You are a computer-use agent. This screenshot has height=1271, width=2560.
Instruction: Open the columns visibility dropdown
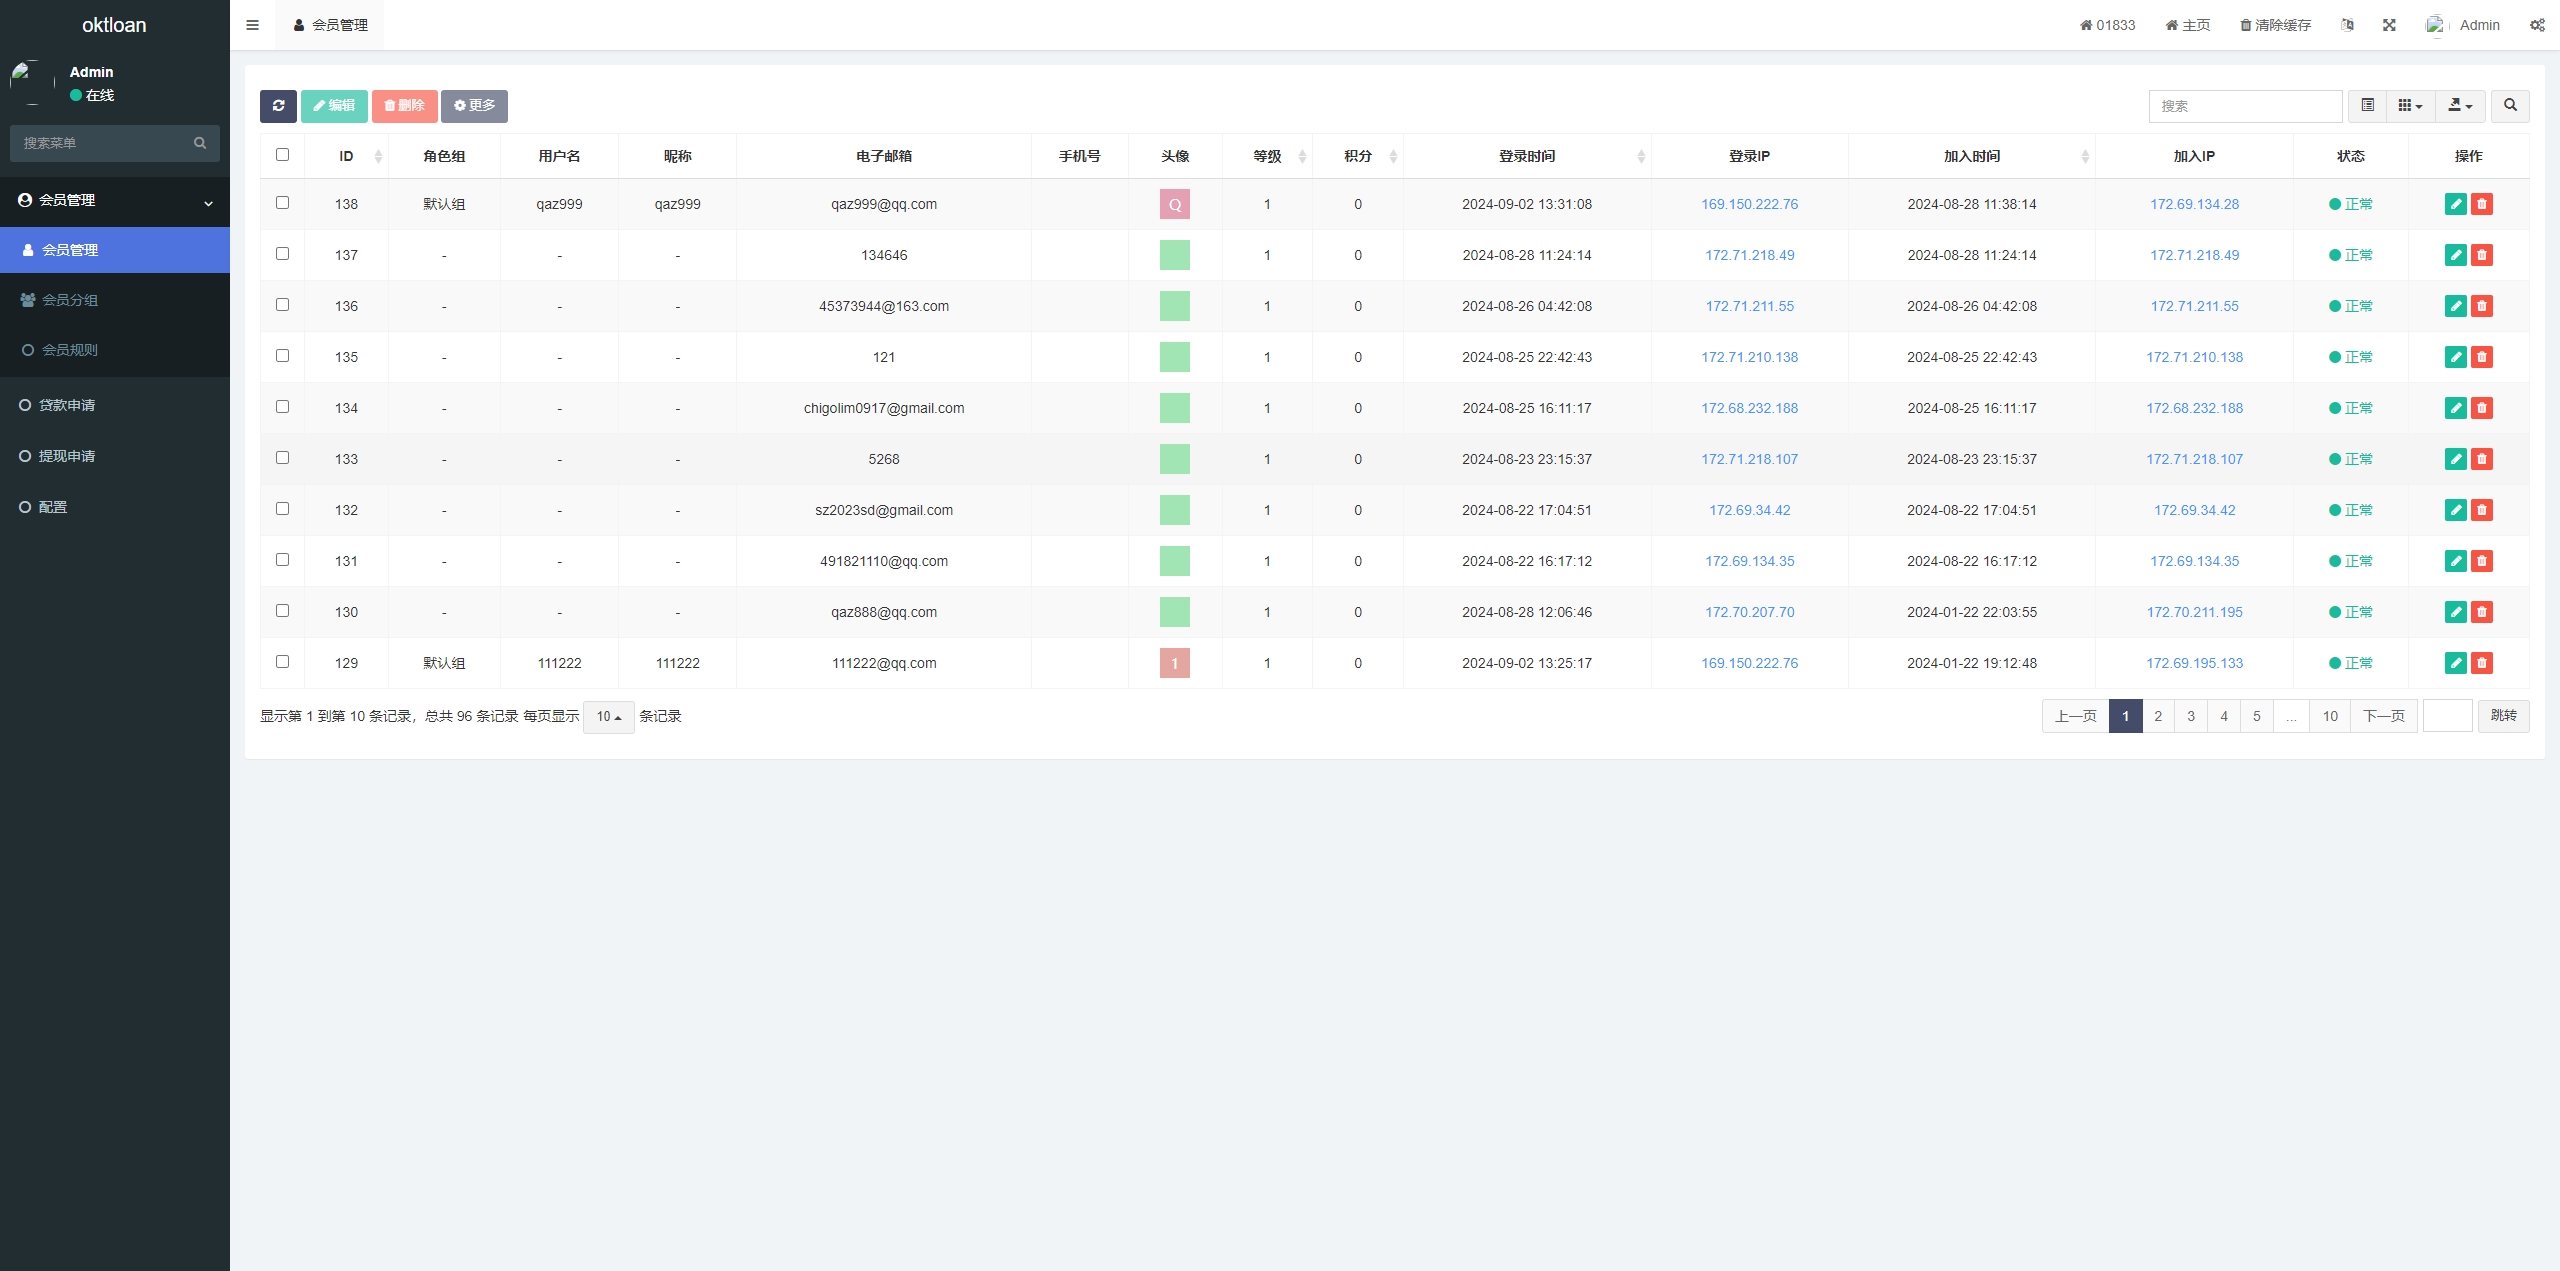pyautogui.click(x=2410, y=106)
